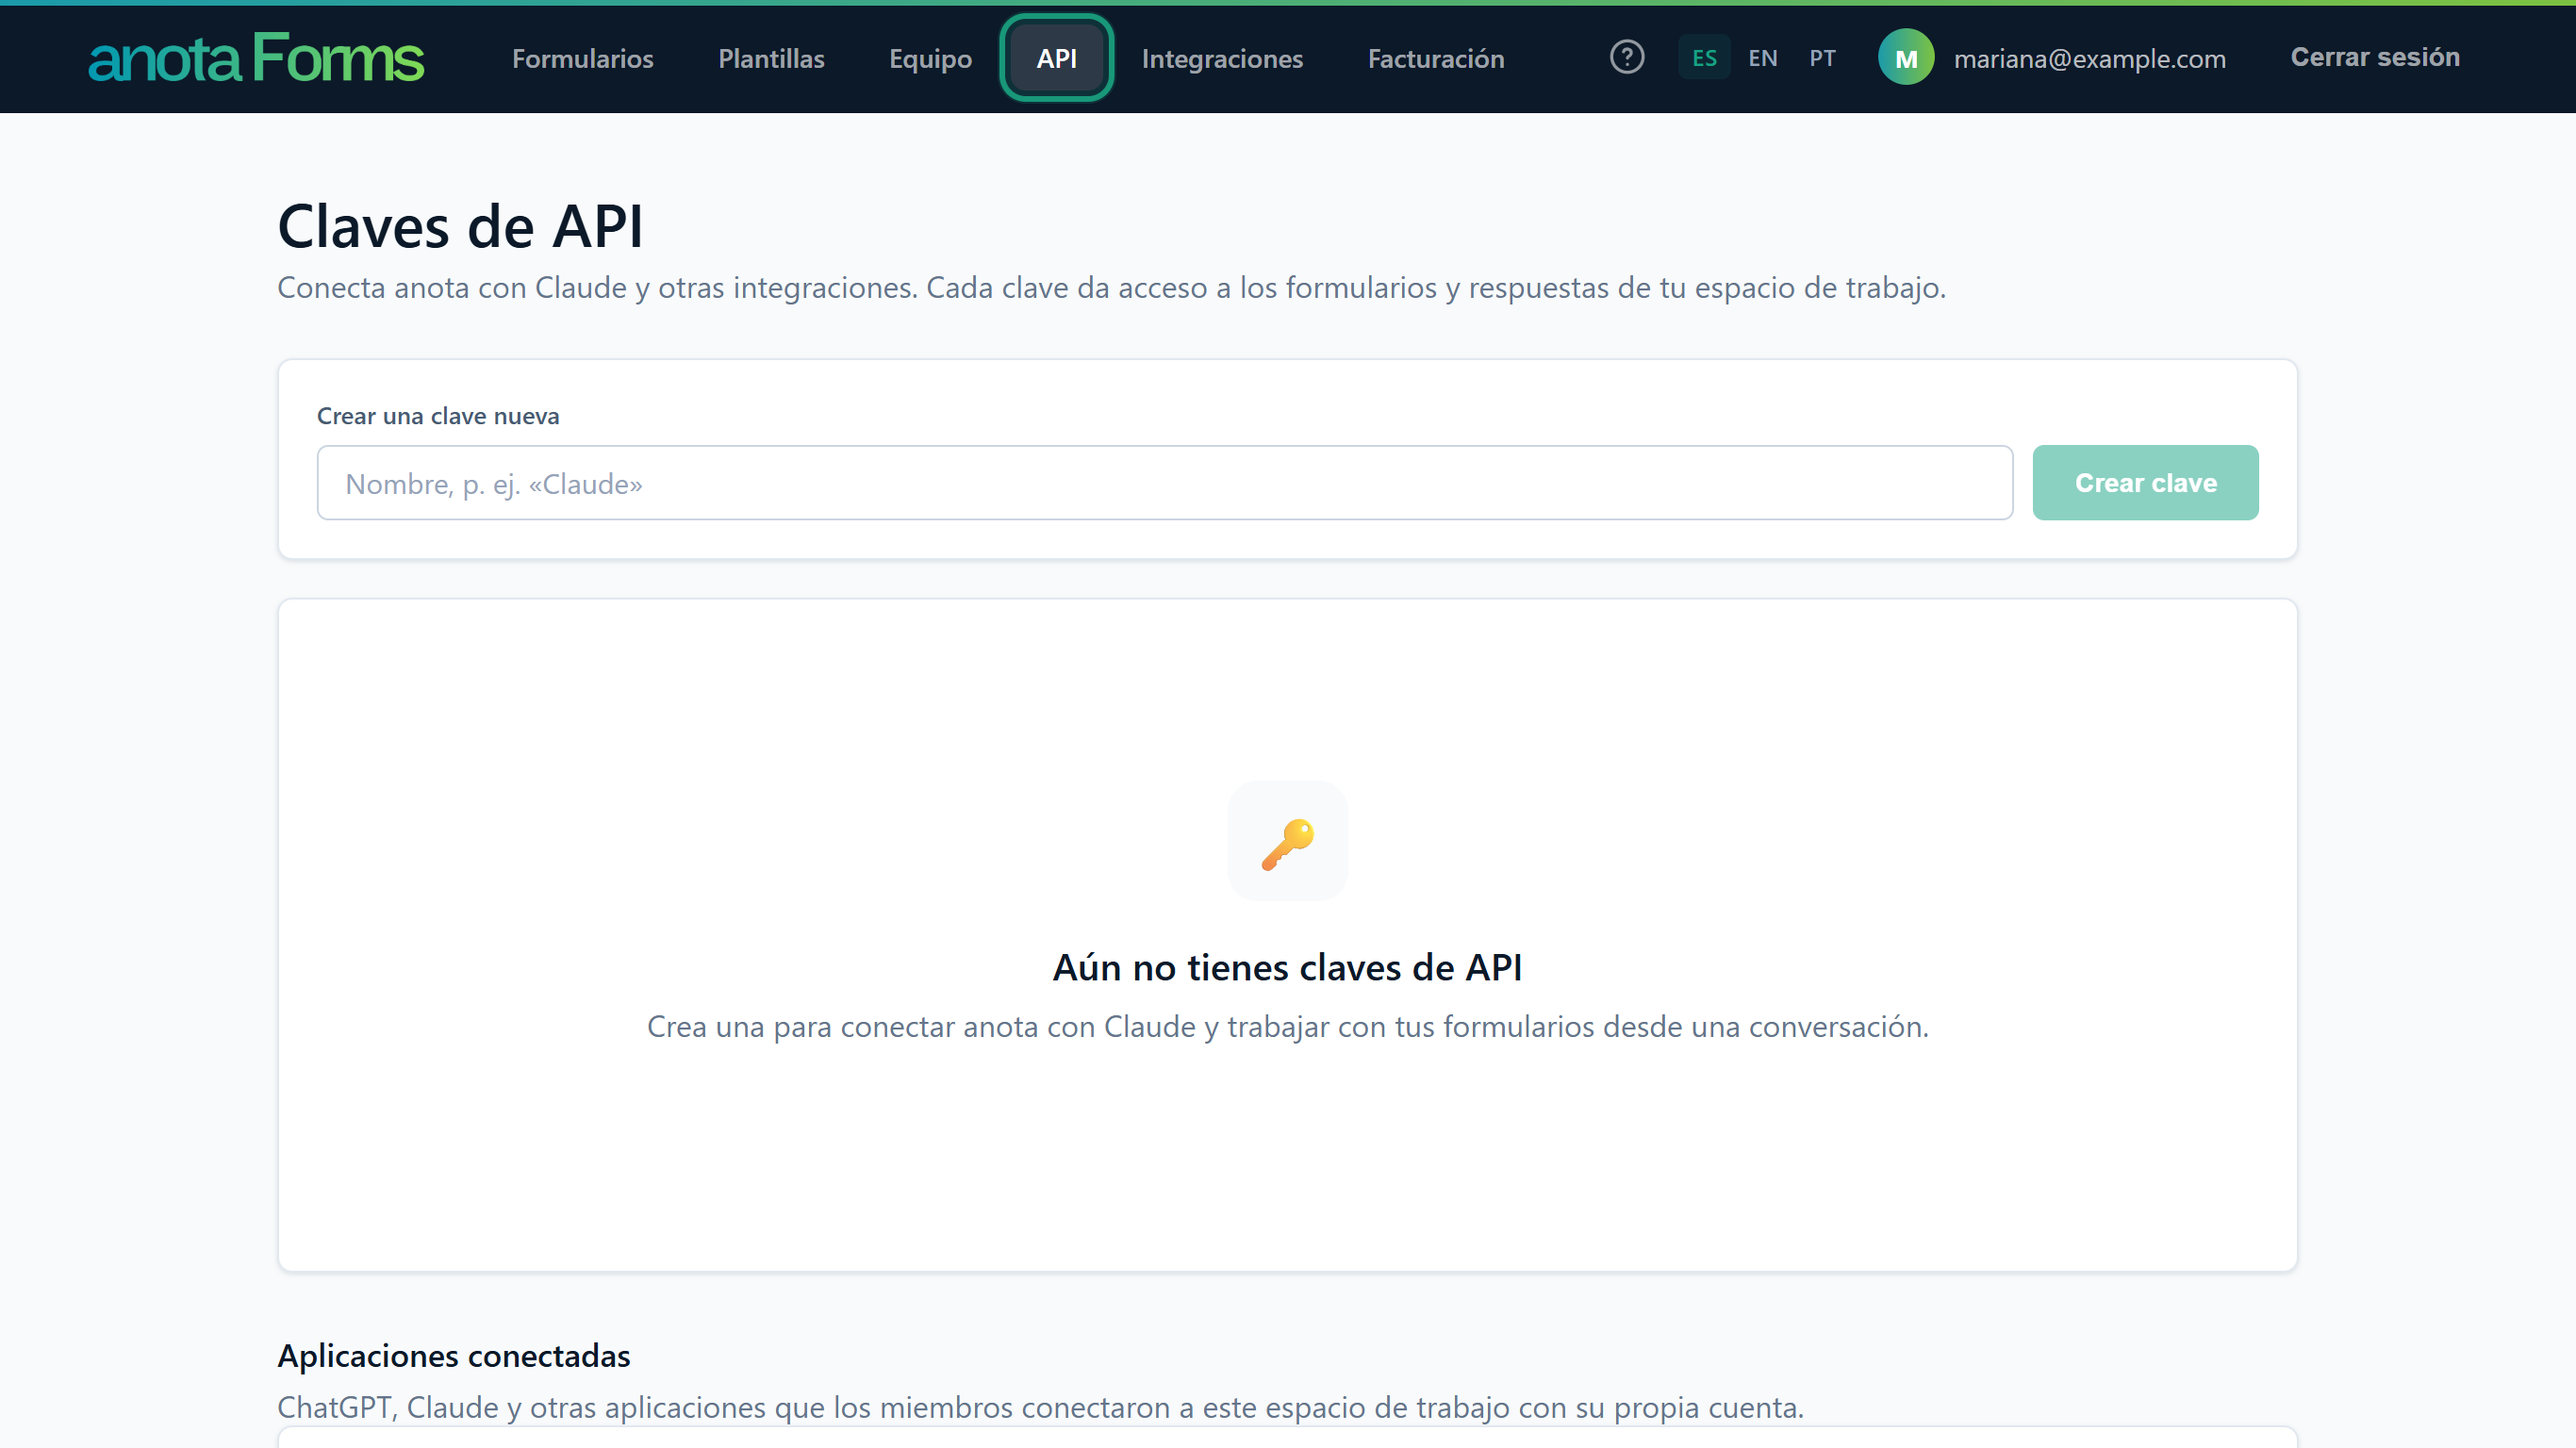Open the Equipo tab
2576x1448 pixels.
coord(930,58)
